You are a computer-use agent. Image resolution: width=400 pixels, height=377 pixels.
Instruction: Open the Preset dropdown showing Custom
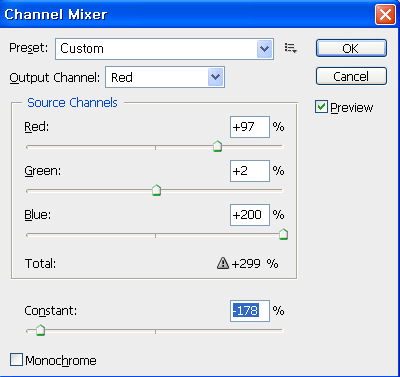point(164,49)
